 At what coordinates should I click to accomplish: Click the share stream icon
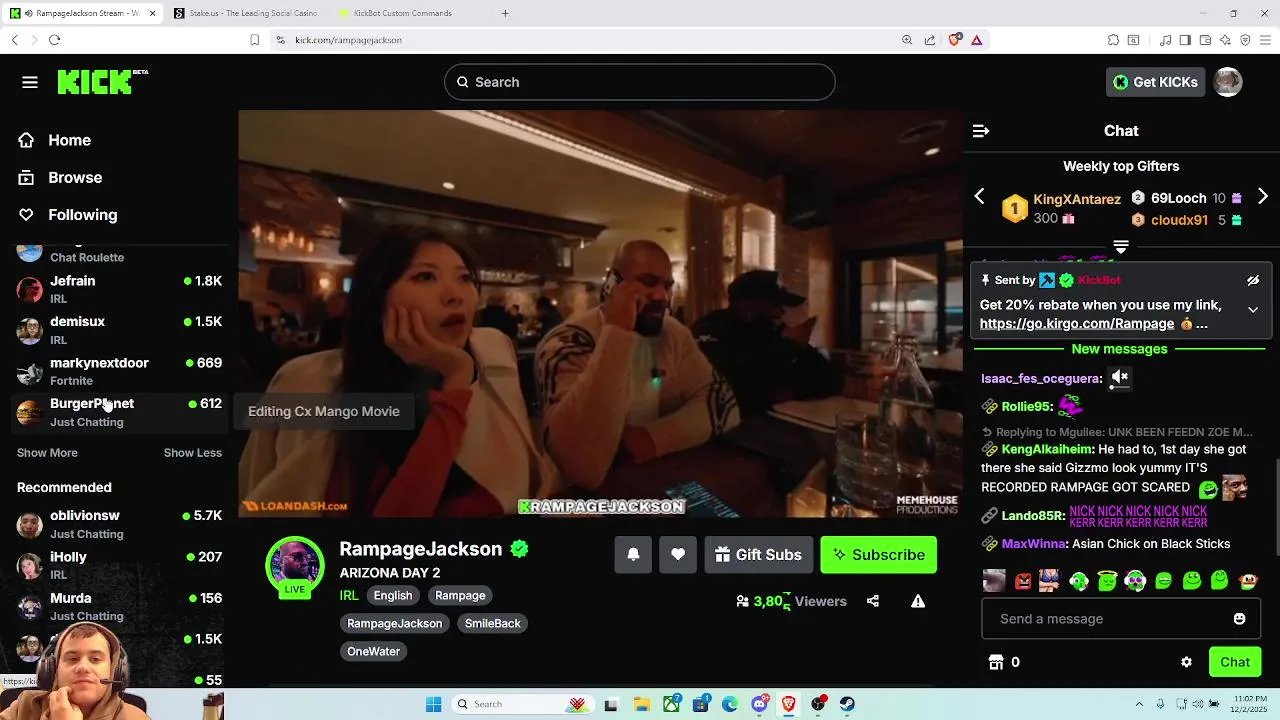coord(873,601)
